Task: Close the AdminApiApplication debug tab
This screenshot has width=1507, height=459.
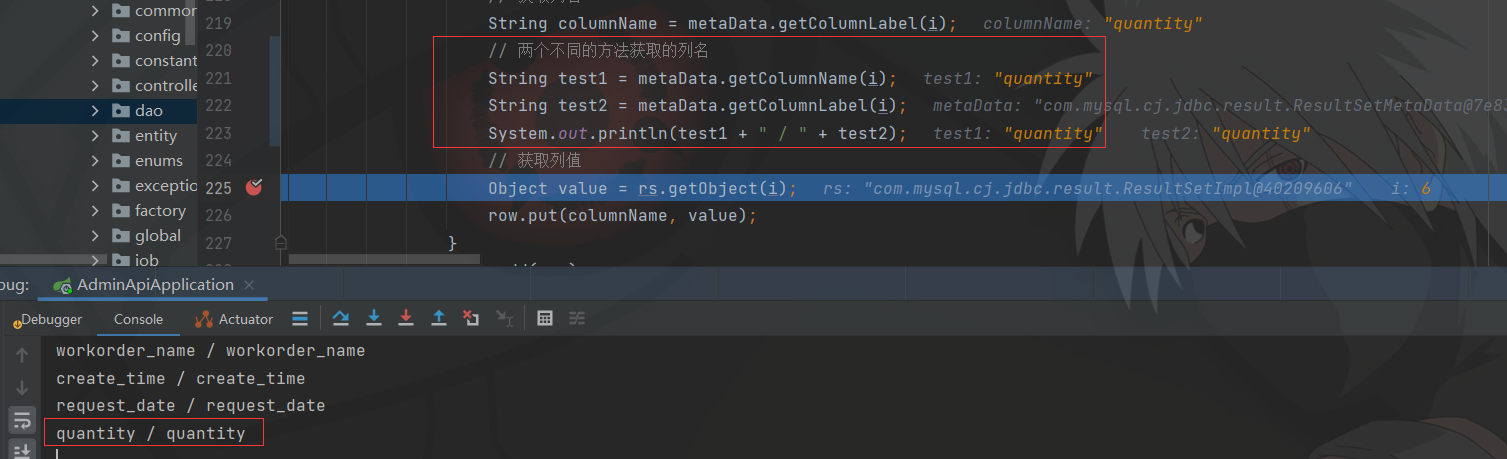Action: pyautogui.click(x=249, y=285)
